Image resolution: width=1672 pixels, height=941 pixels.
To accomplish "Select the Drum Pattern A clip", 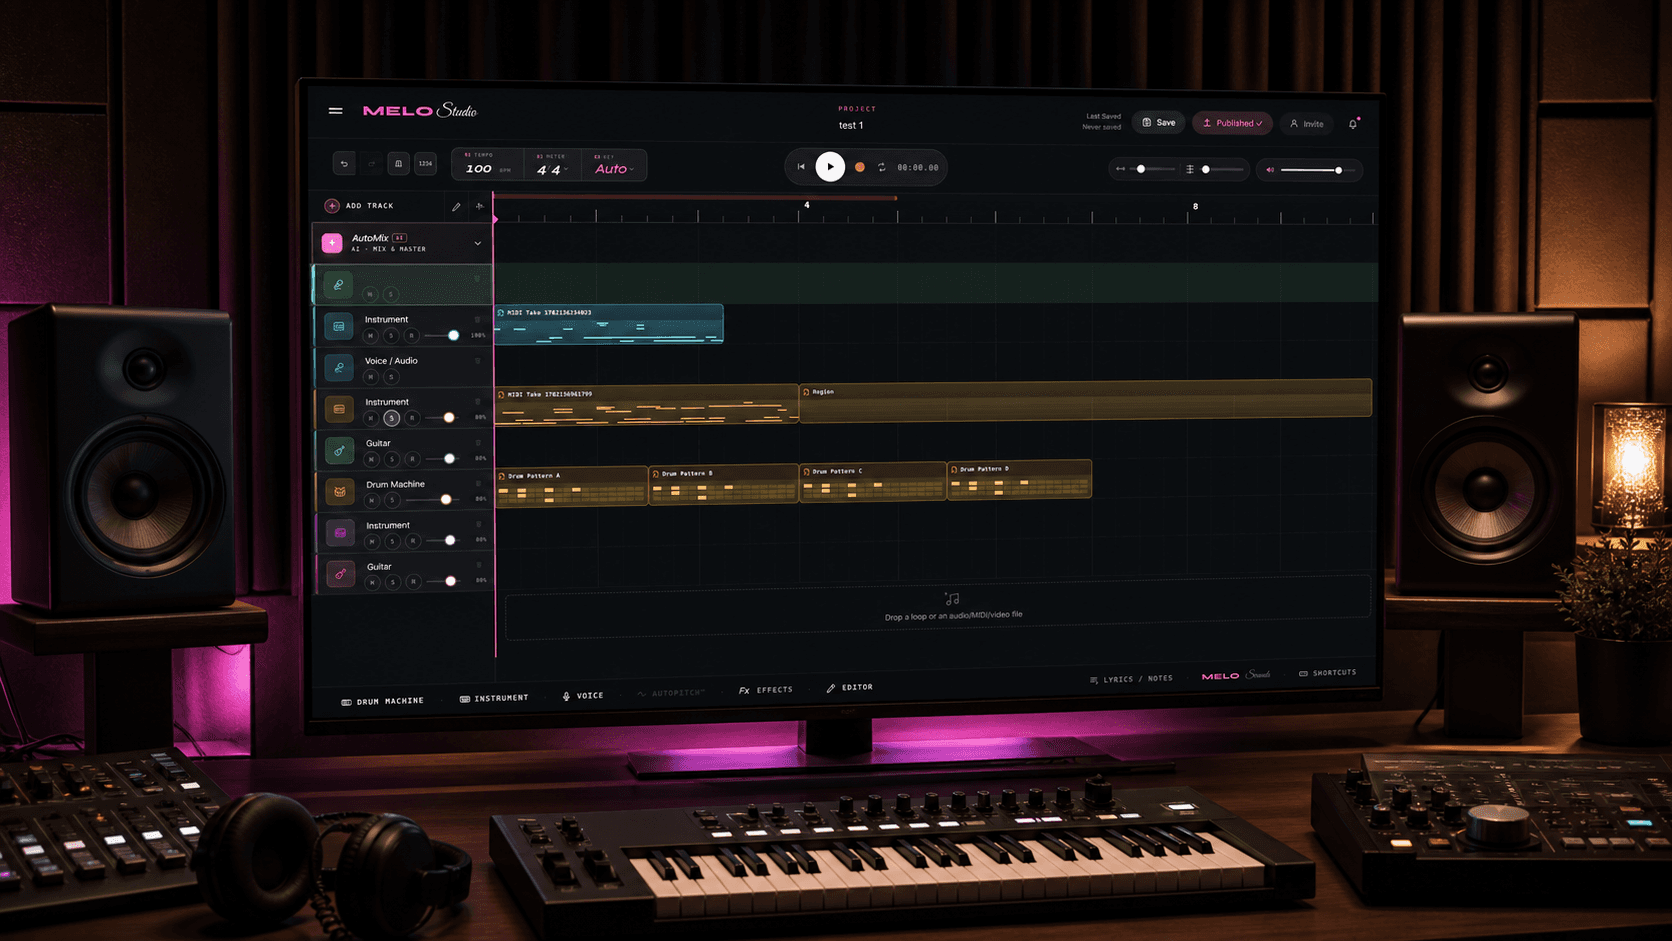I will click(x=572, y=487).
